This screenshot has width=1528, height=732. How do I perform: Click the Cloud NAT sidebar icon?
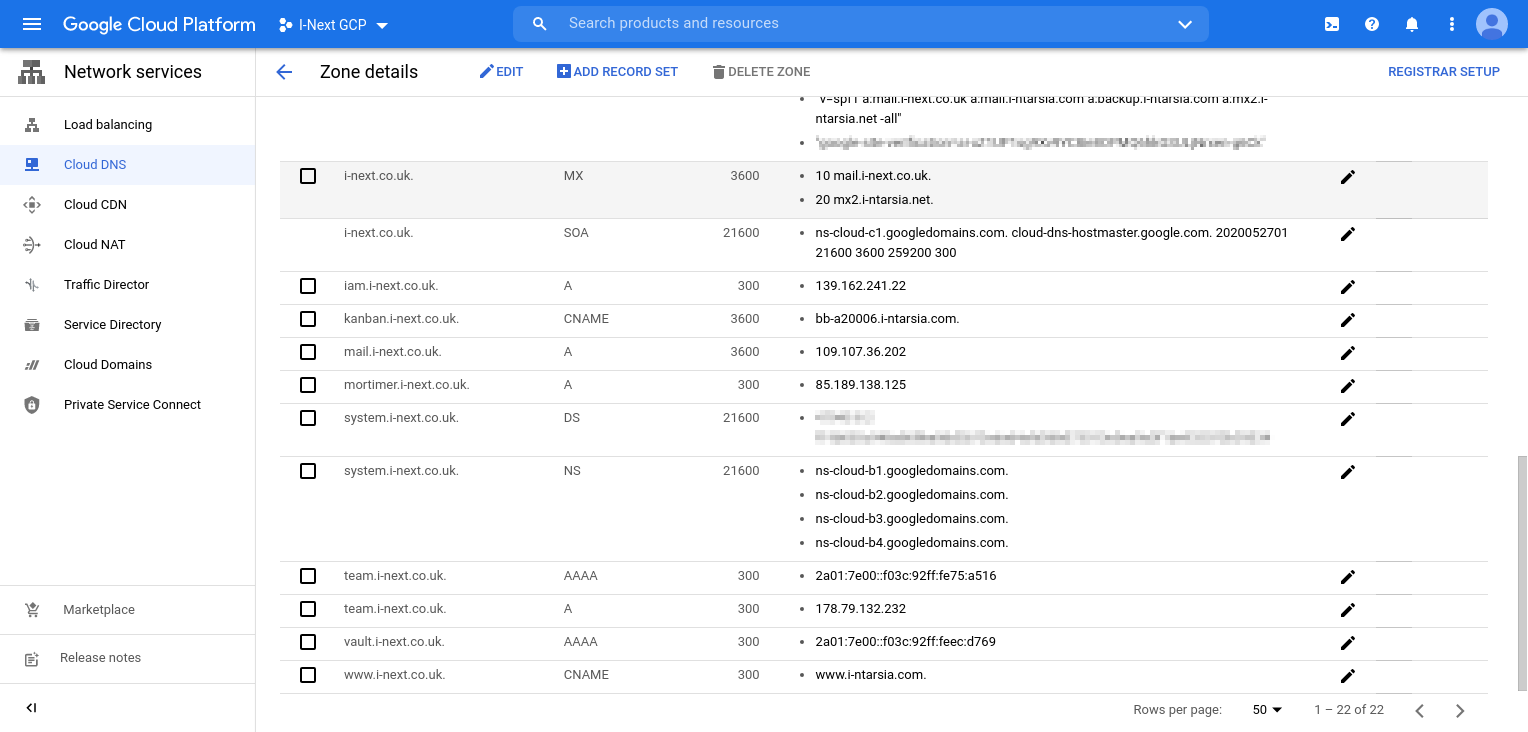pyautogui.click(x=32, y=245)
